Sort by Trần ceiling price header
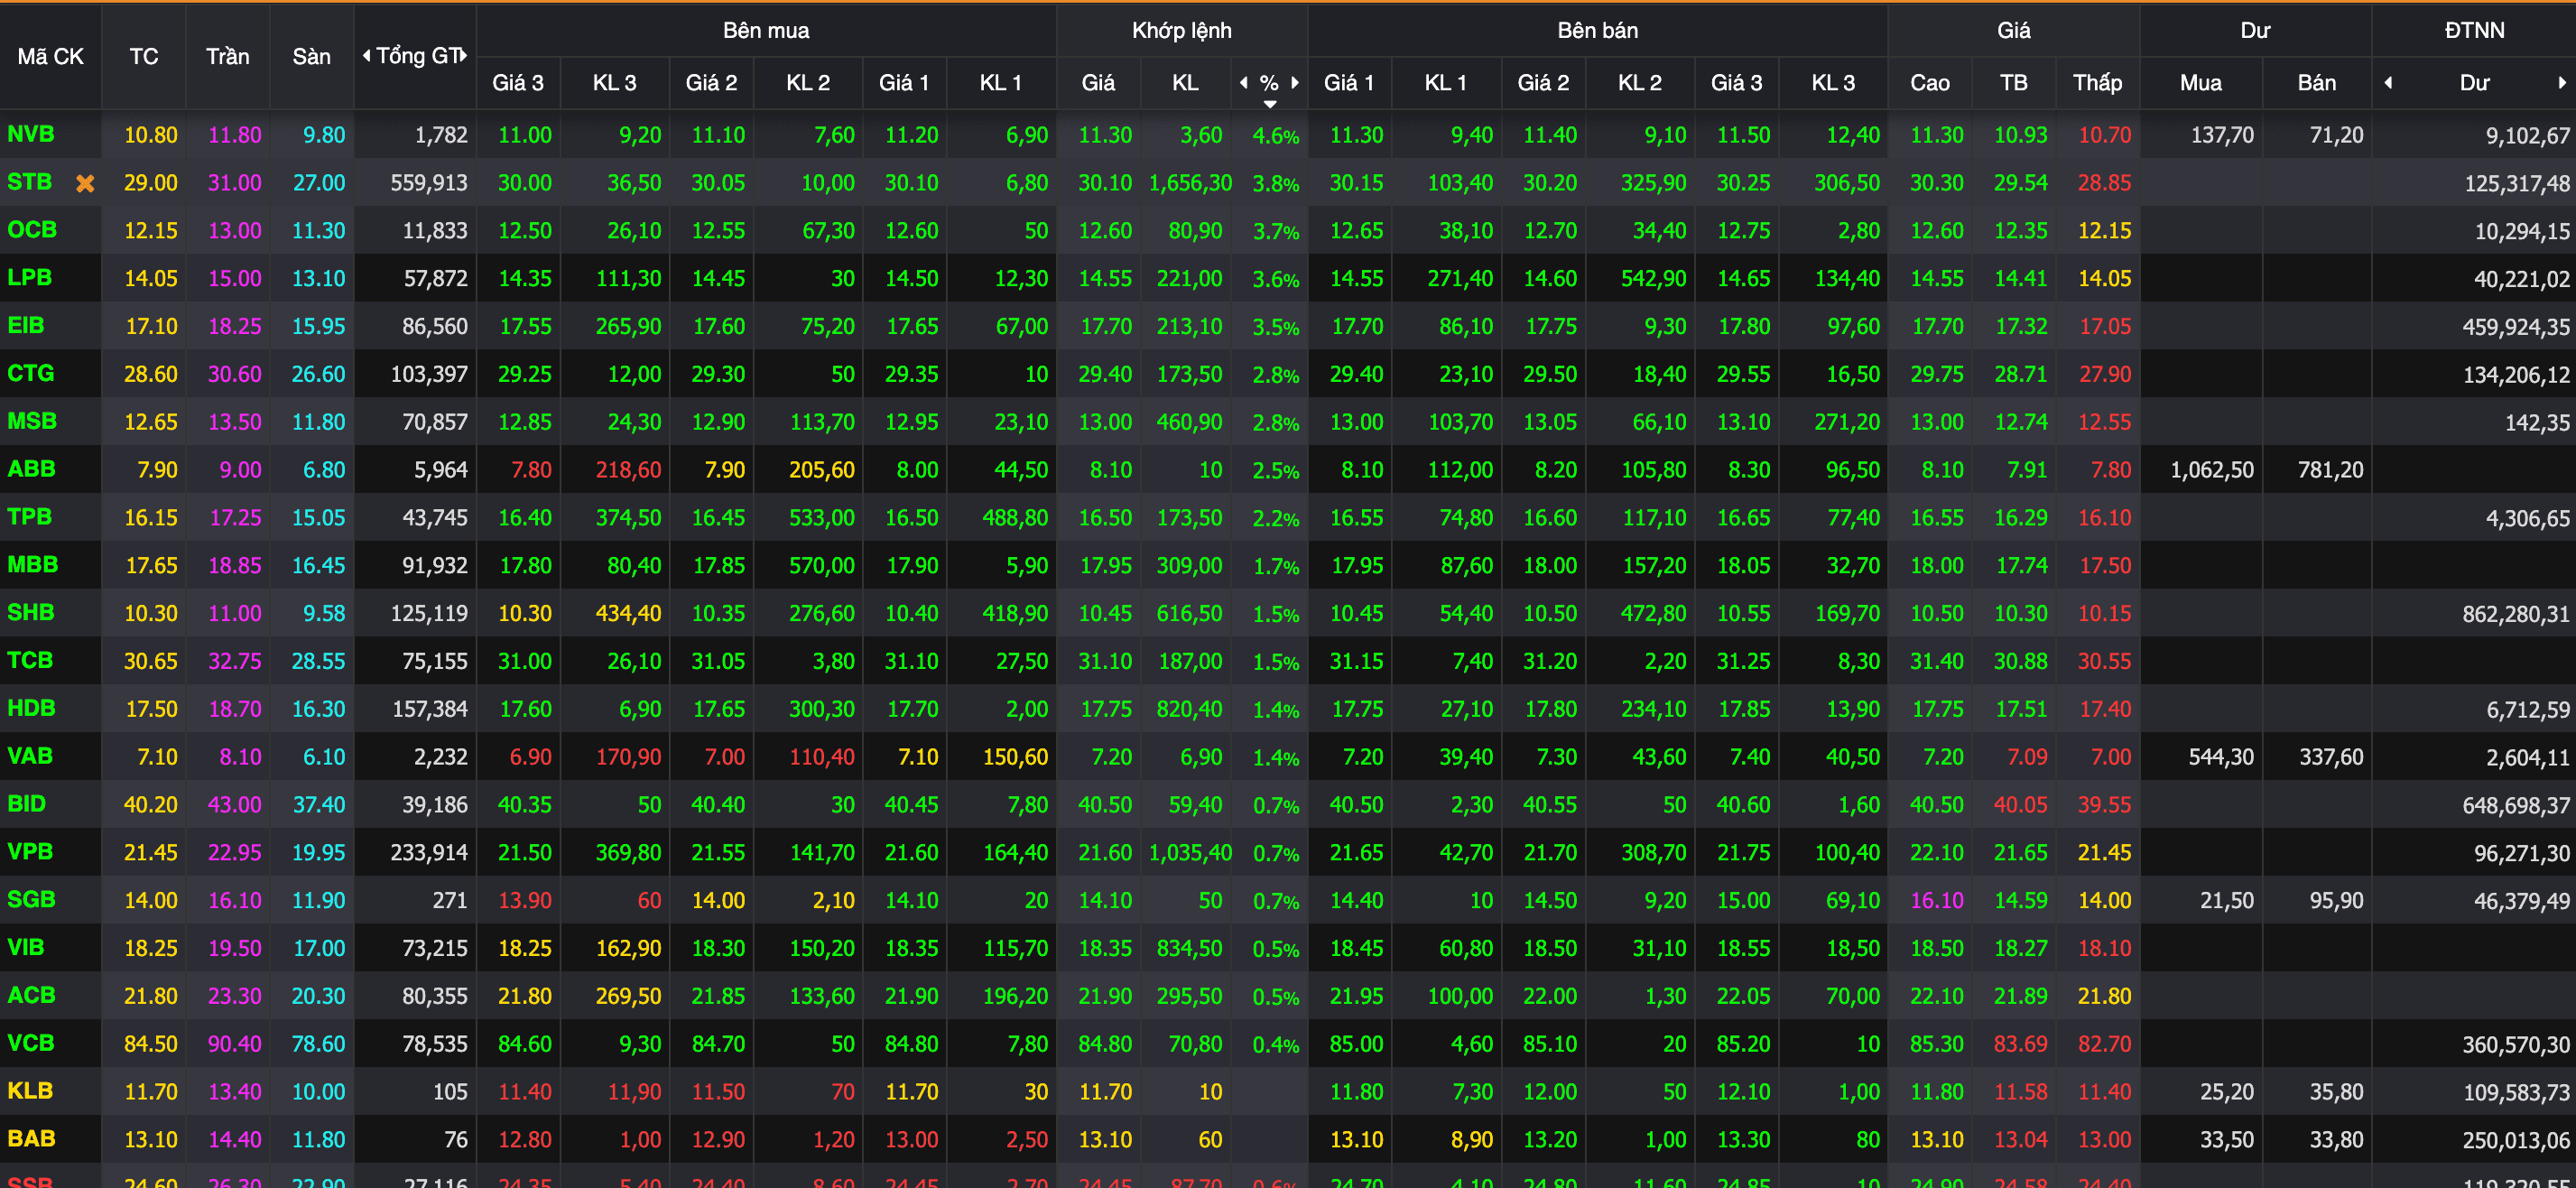 (228, 57)
